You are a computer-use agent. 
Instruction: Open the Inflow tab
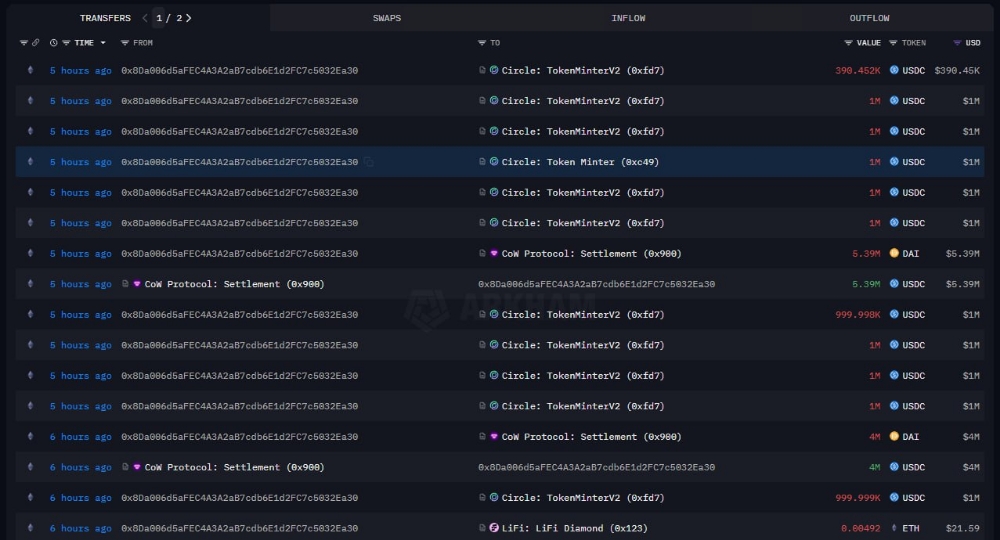click(628, 18)
